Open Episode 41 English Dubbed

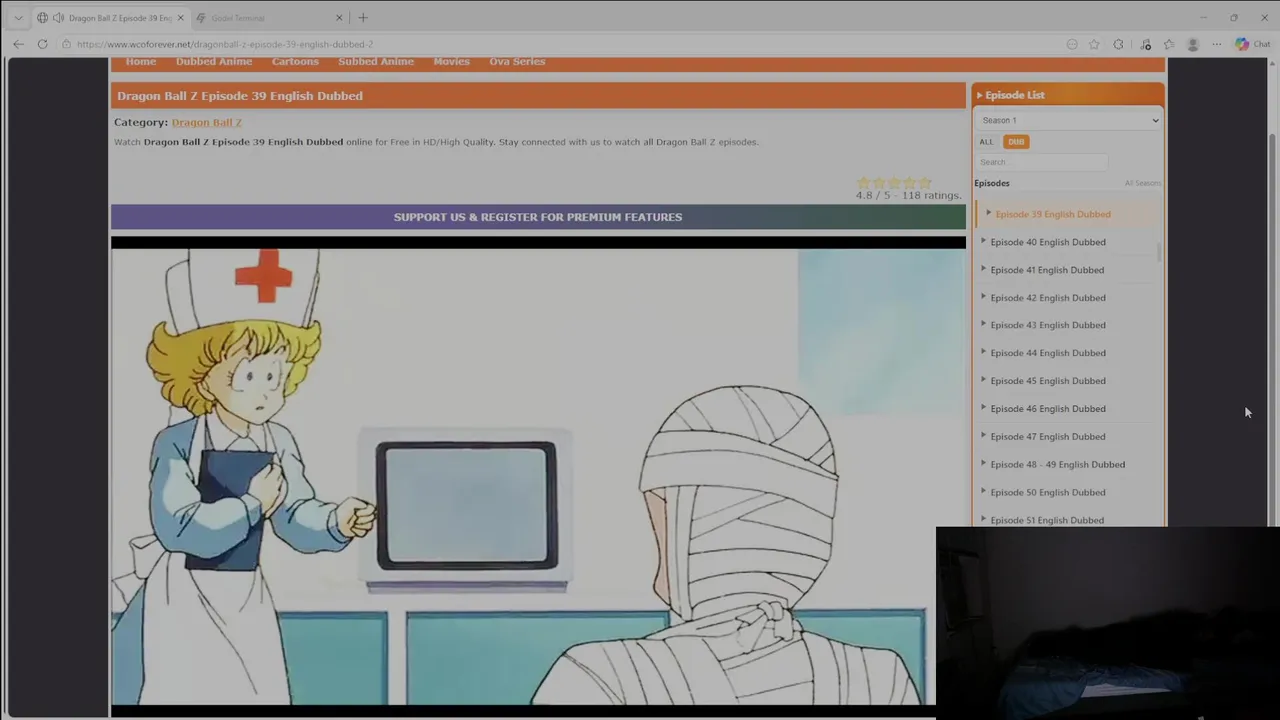click(1047, 270)
